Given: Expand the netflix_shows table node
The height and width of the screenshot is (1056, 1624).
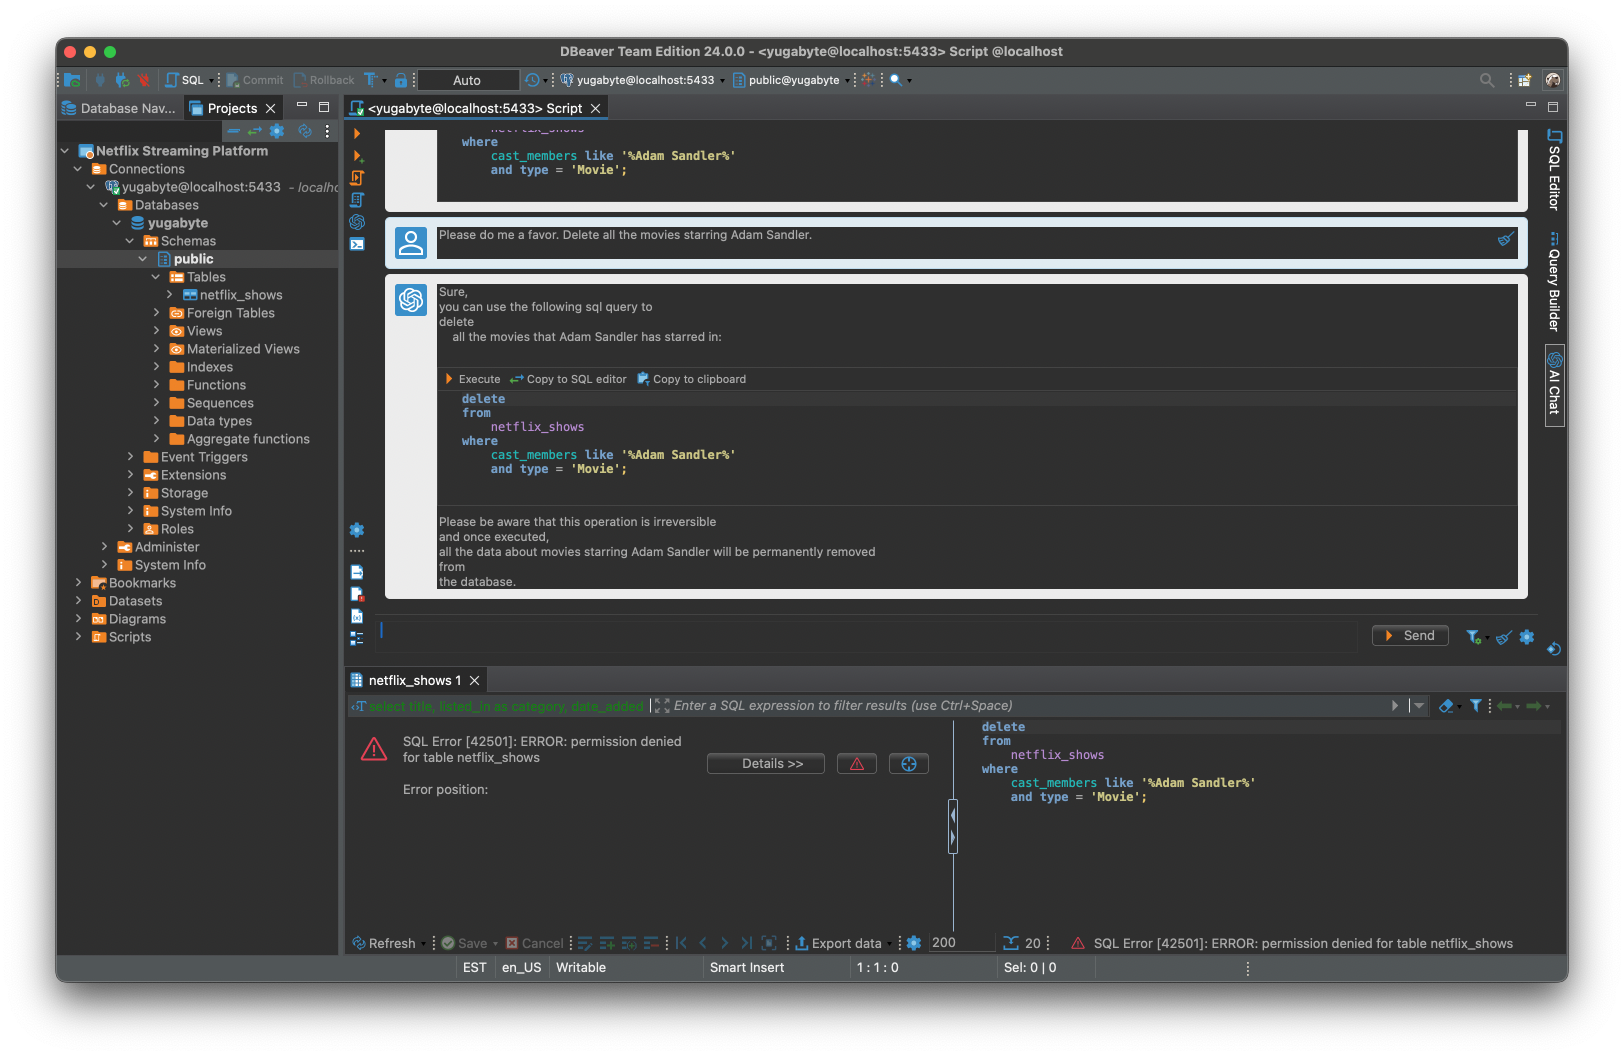Looking at the screenshot, I should tap(169, 295).
